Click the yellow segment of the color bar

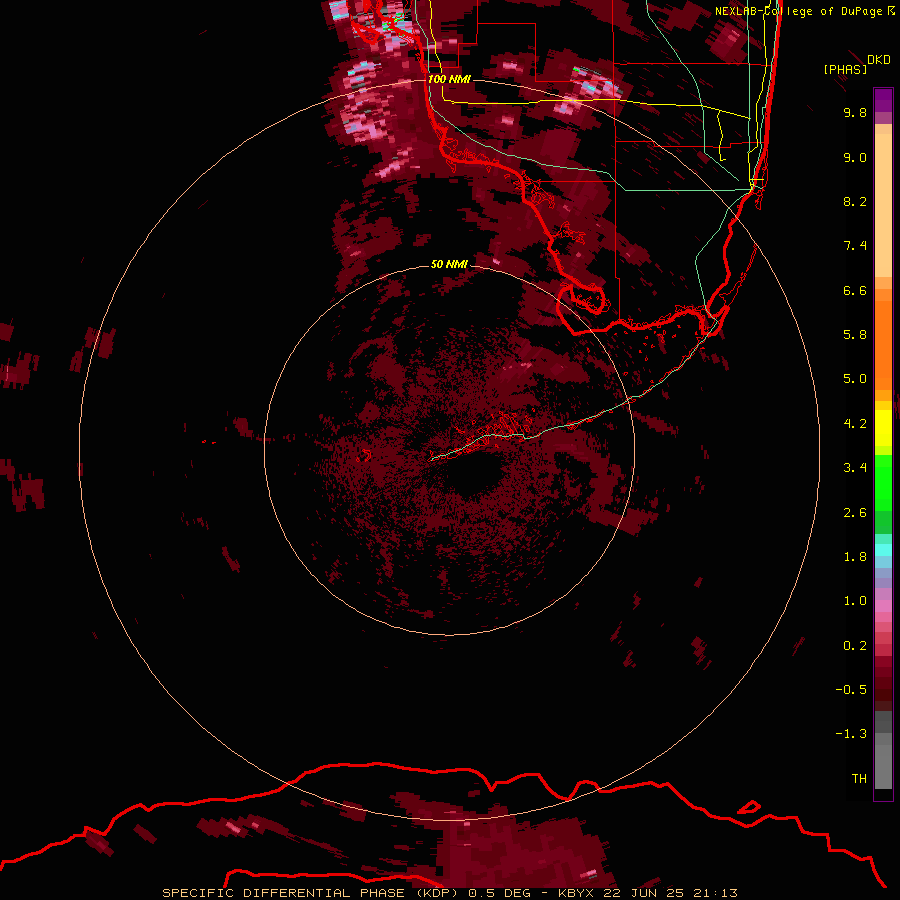(883, 428)
